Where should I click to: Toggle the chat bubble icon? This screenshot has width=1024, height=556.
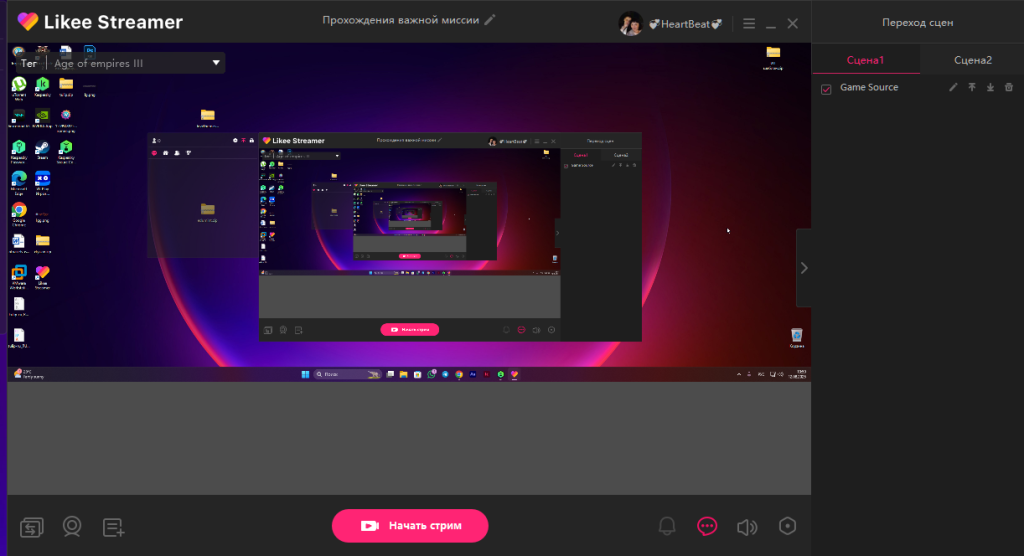707,526
